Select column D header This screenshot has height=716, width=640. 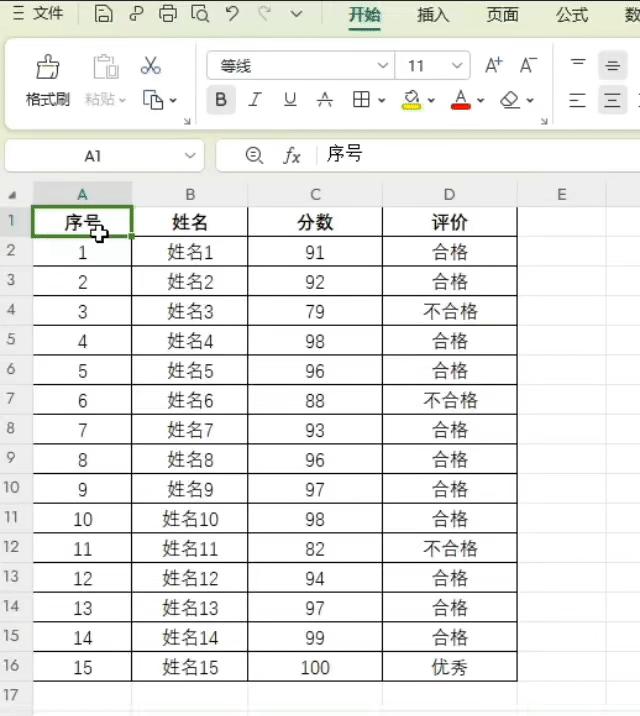(x=450, y=194)
